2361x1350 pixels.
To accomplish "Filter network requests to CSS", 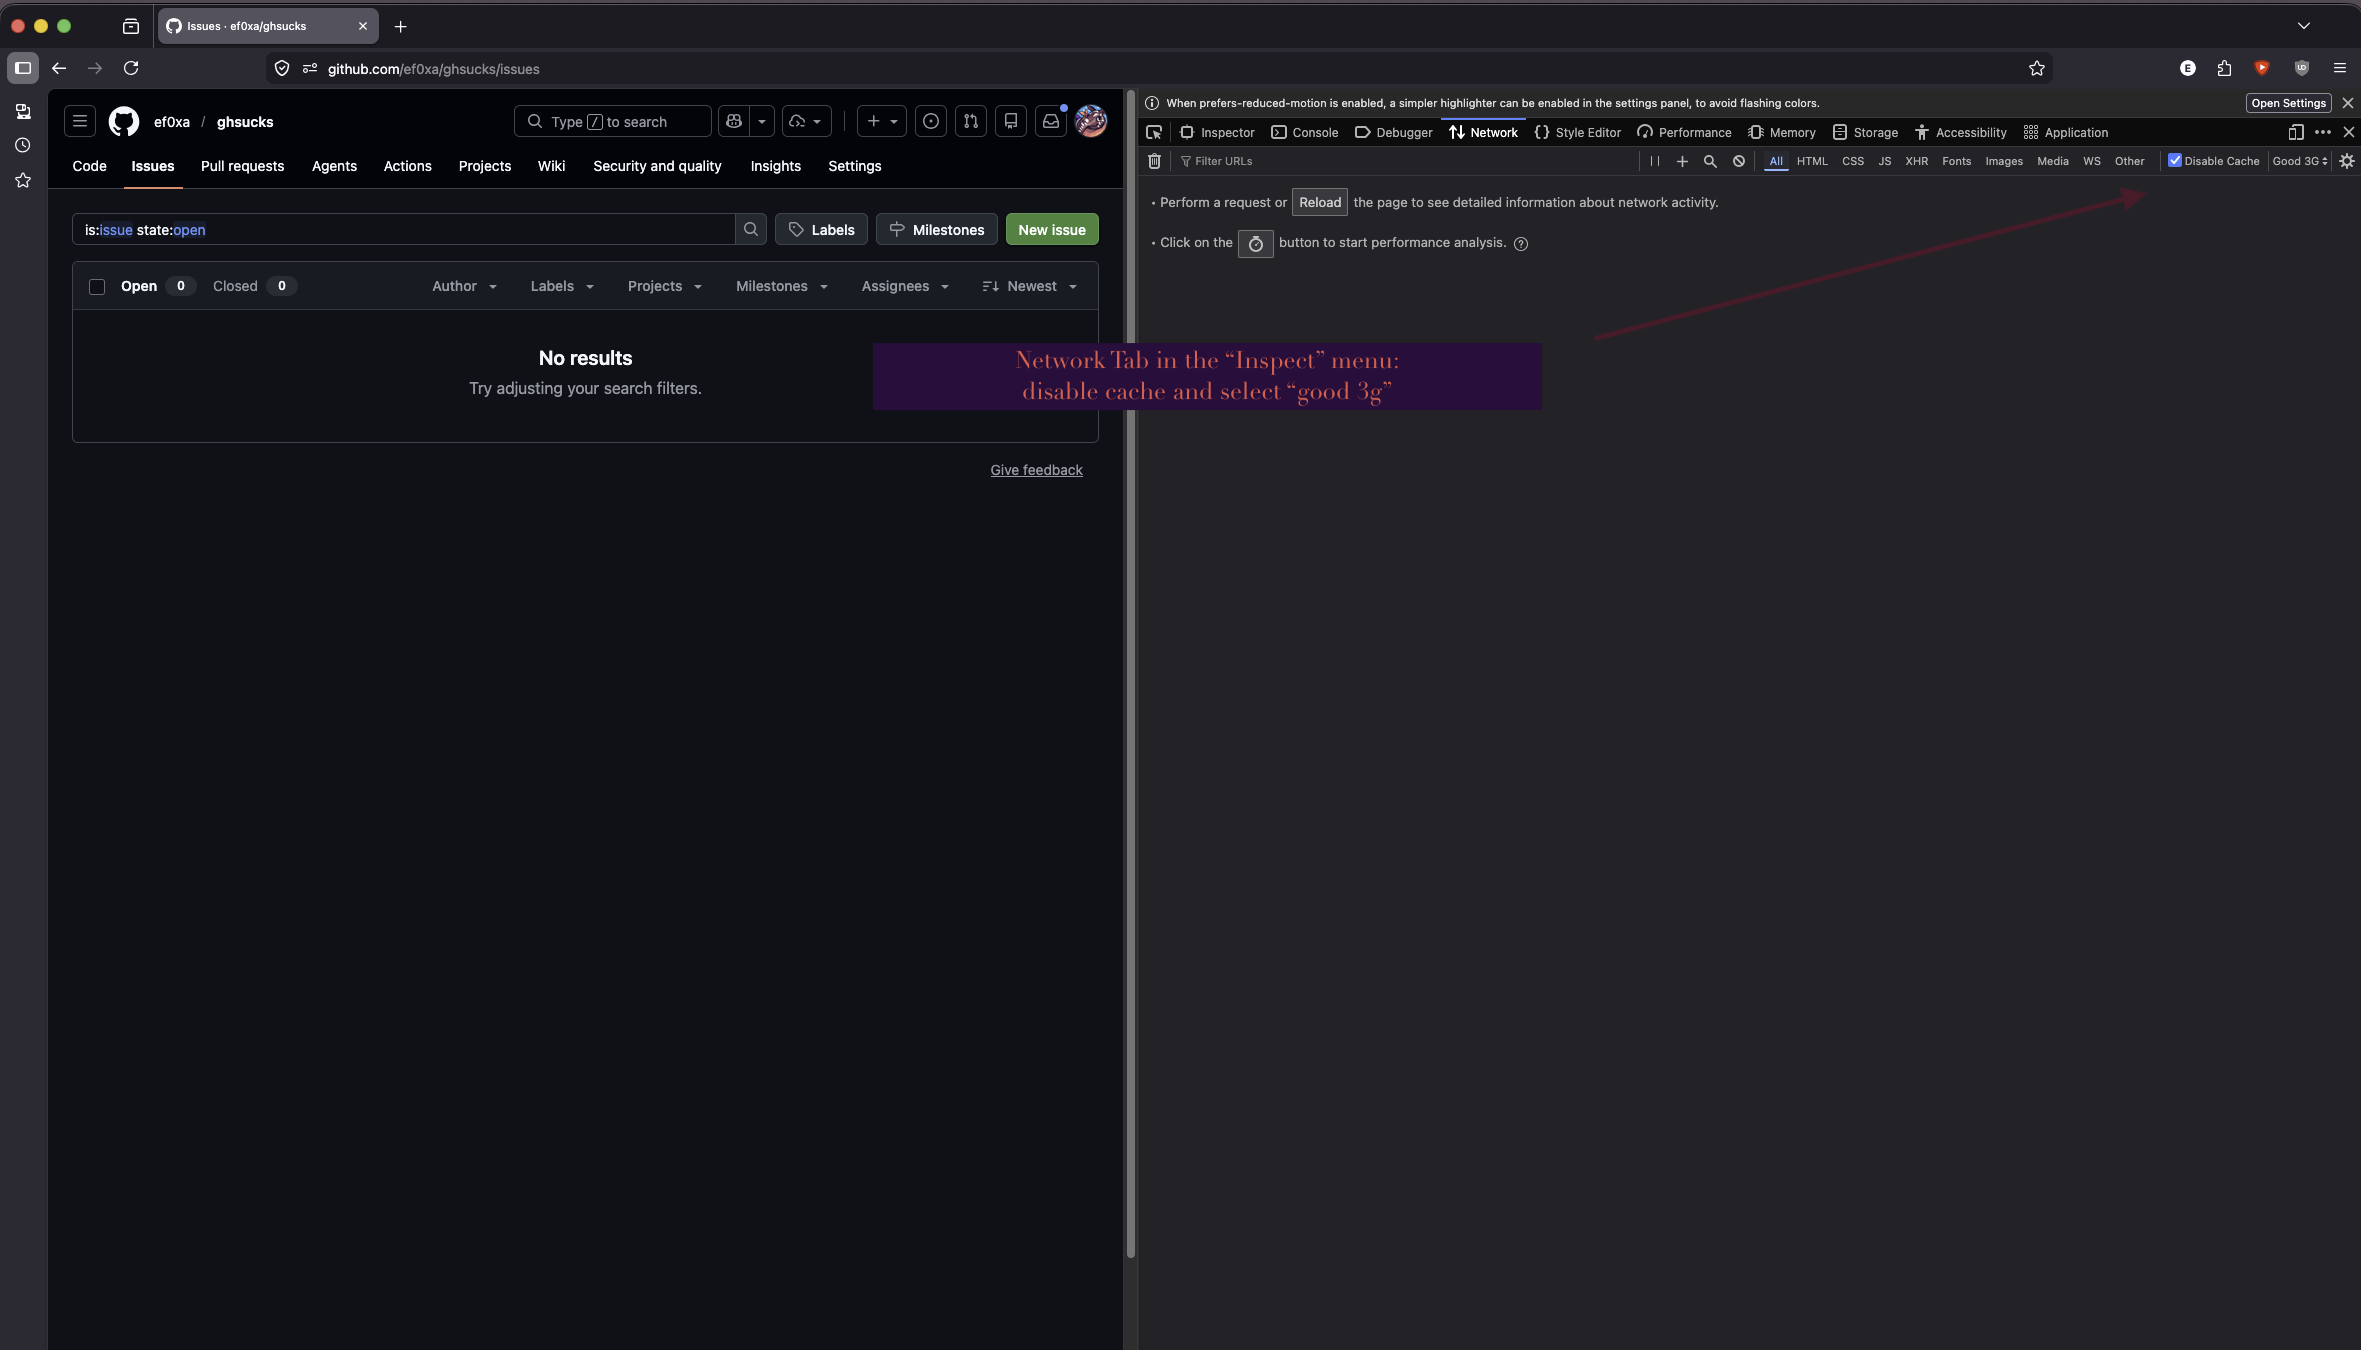I will click(x=1853, y=161).
